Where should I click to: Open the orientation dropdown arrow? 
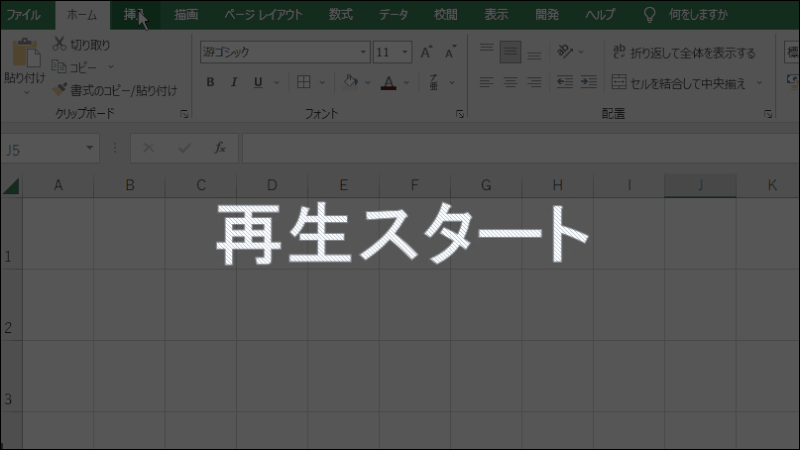(x=581, y=52)
